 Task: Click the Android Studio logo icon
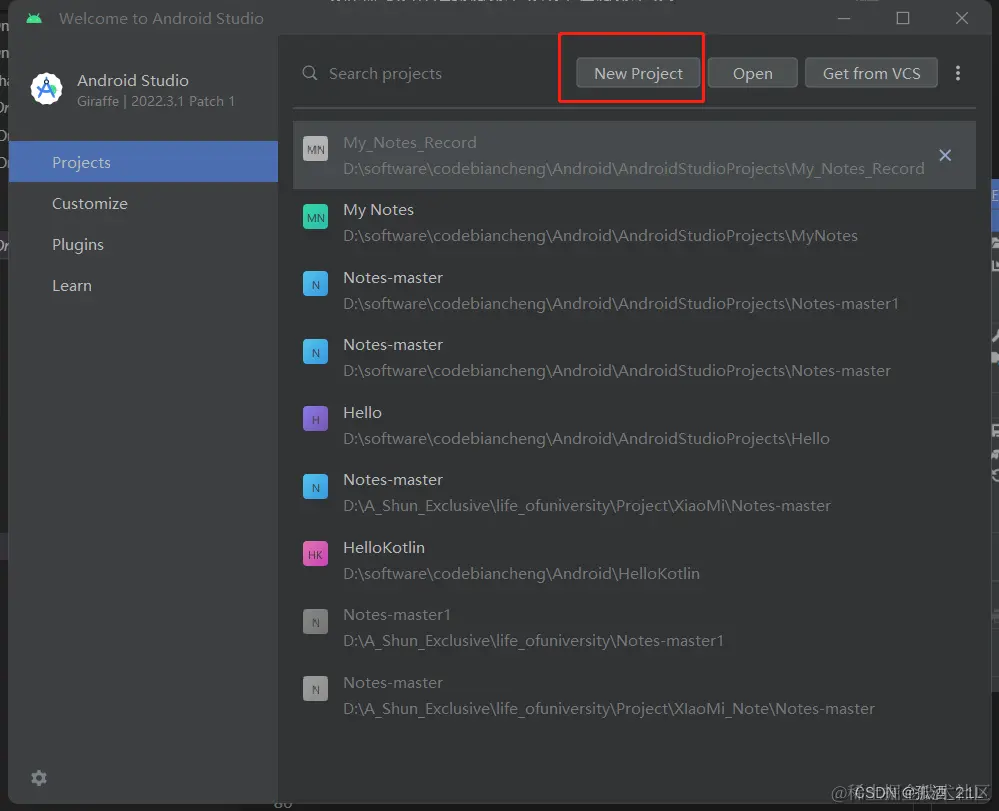click(x=47, y=89)
